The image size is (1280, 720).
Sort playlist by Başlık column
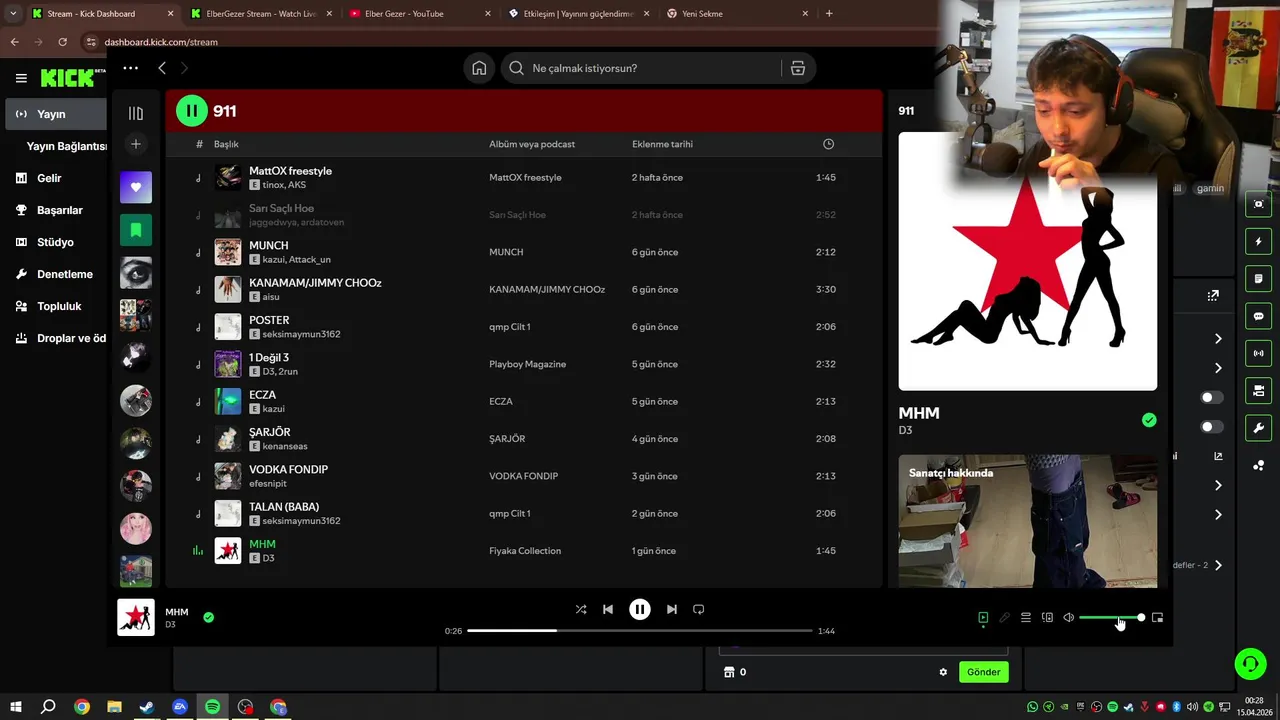(x=226, y=144)
